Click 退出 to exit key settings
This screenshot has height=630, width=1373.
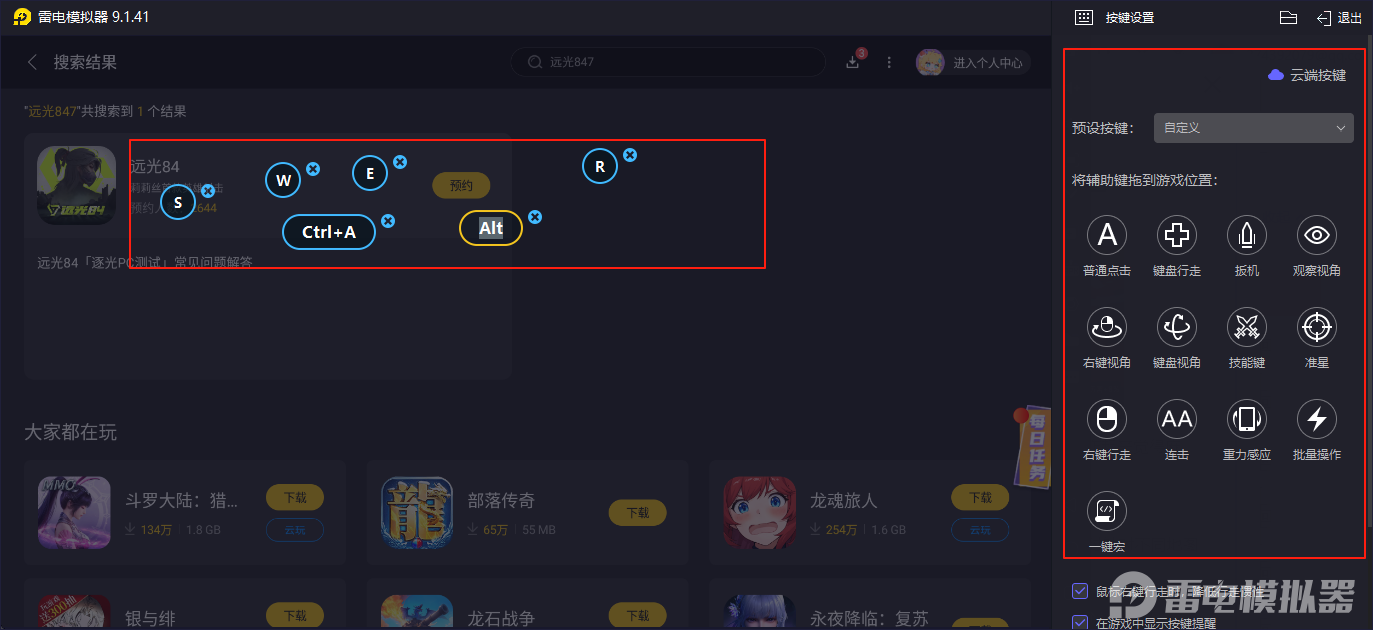click(x=1339, y=18)
